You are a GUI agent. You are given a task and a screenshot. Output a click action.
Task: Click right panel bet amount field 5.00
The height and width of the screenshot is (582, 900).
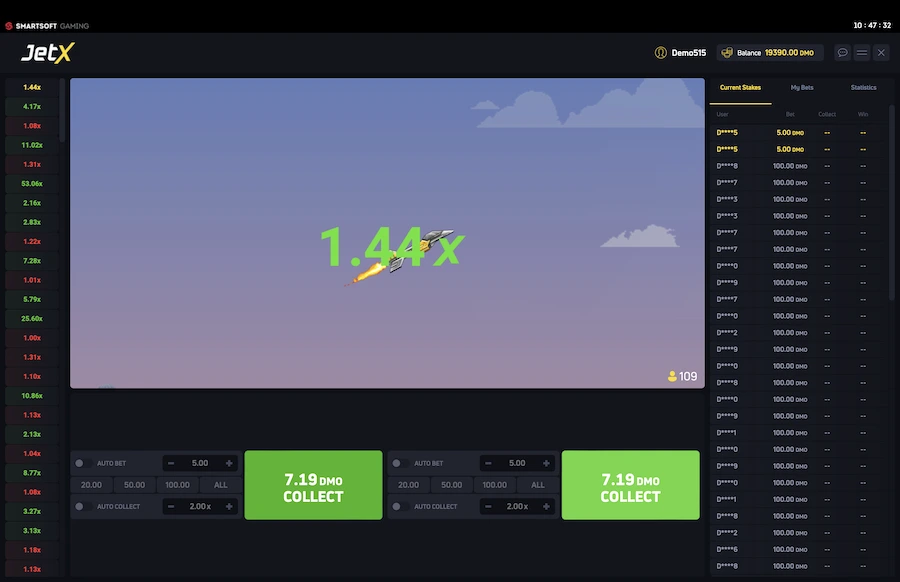517,463
